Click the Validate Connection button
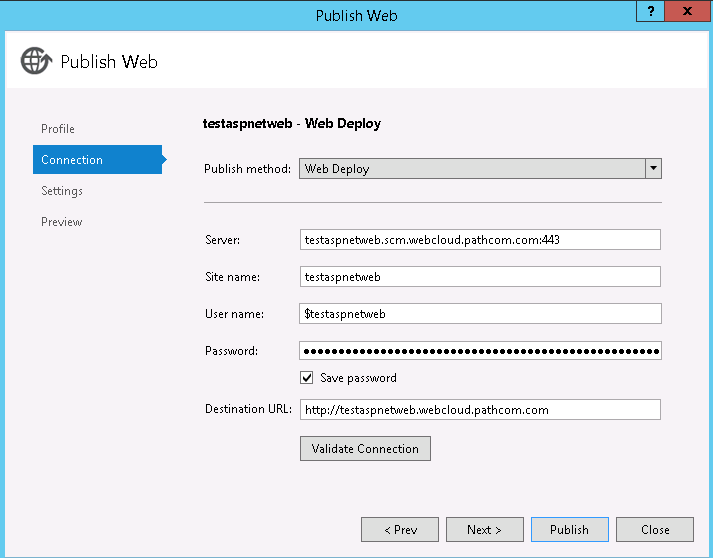713x558 pixels. 365,448
